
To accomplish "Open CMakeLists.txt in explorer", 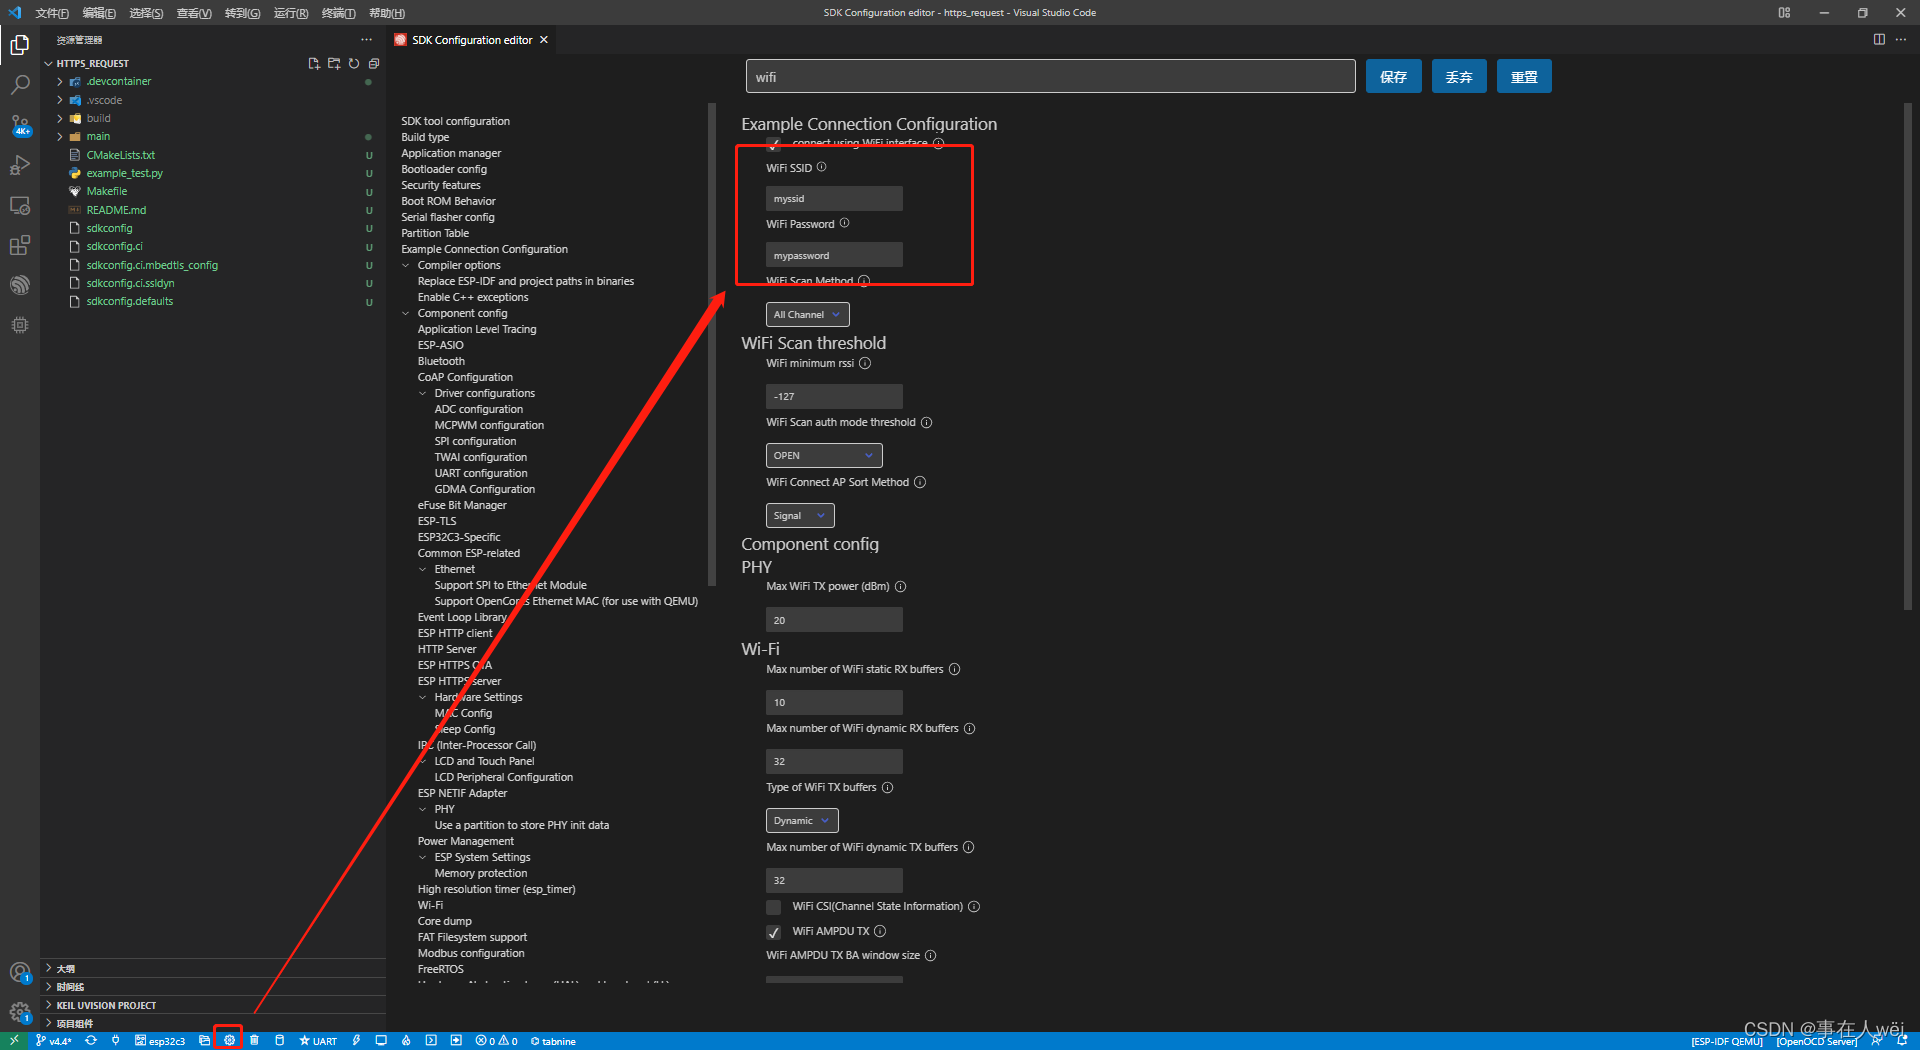I will [x=120, y=155].
